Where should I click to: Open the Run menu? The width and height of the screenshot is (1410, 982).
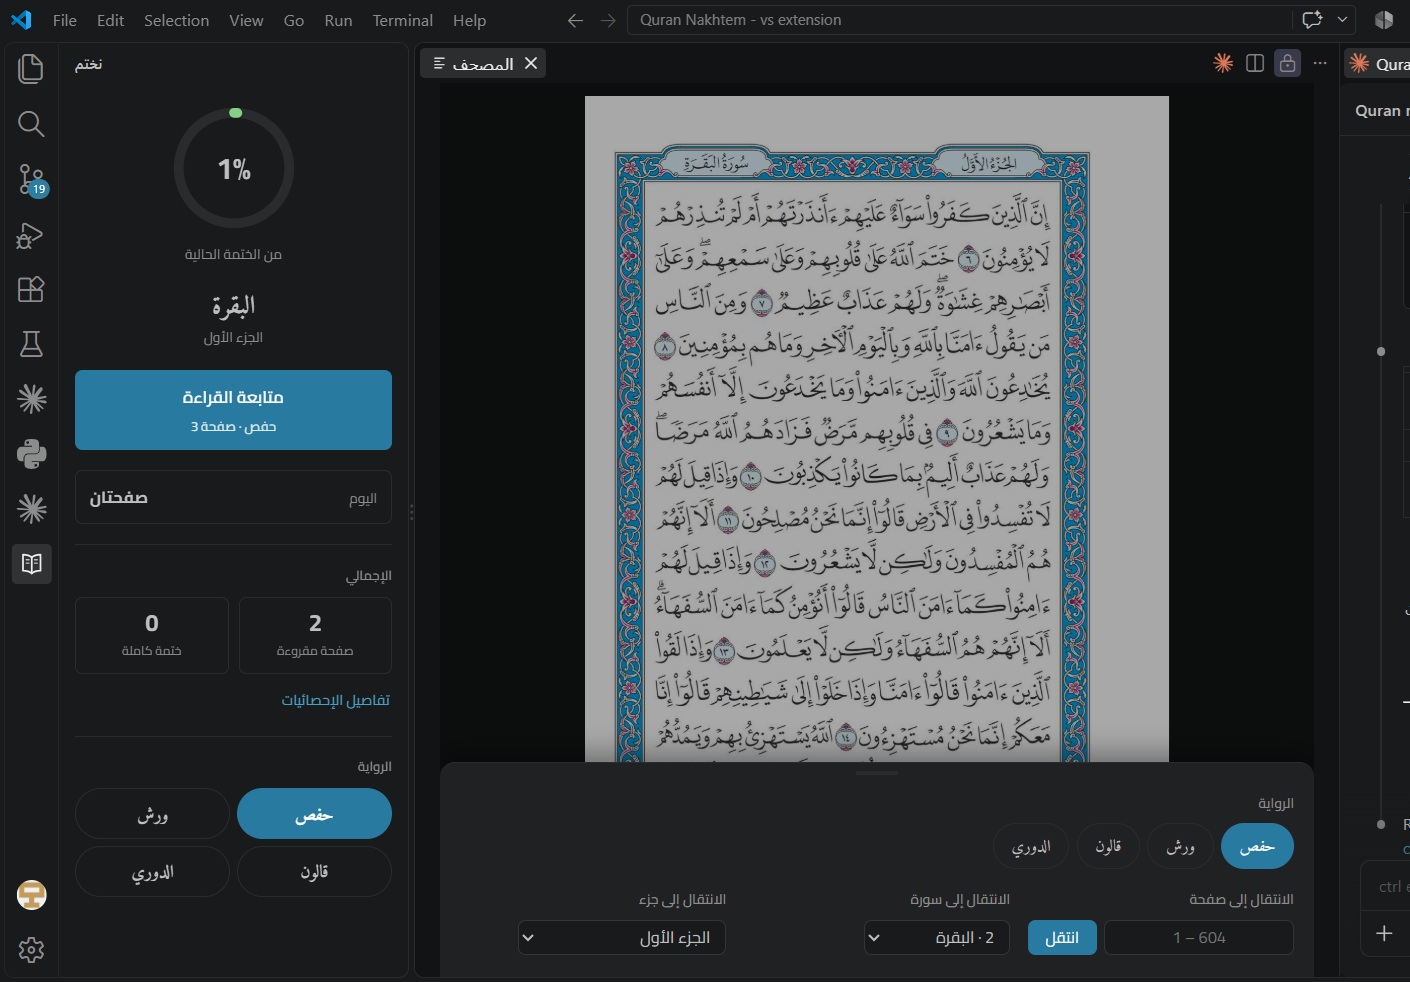pyautogui.click(x=338, y=20)
